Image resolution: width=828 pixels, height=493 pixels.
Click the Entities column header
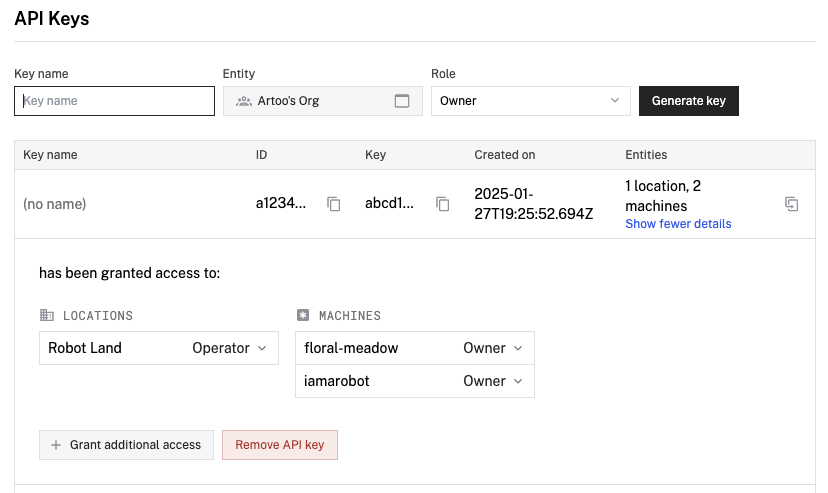646,155
